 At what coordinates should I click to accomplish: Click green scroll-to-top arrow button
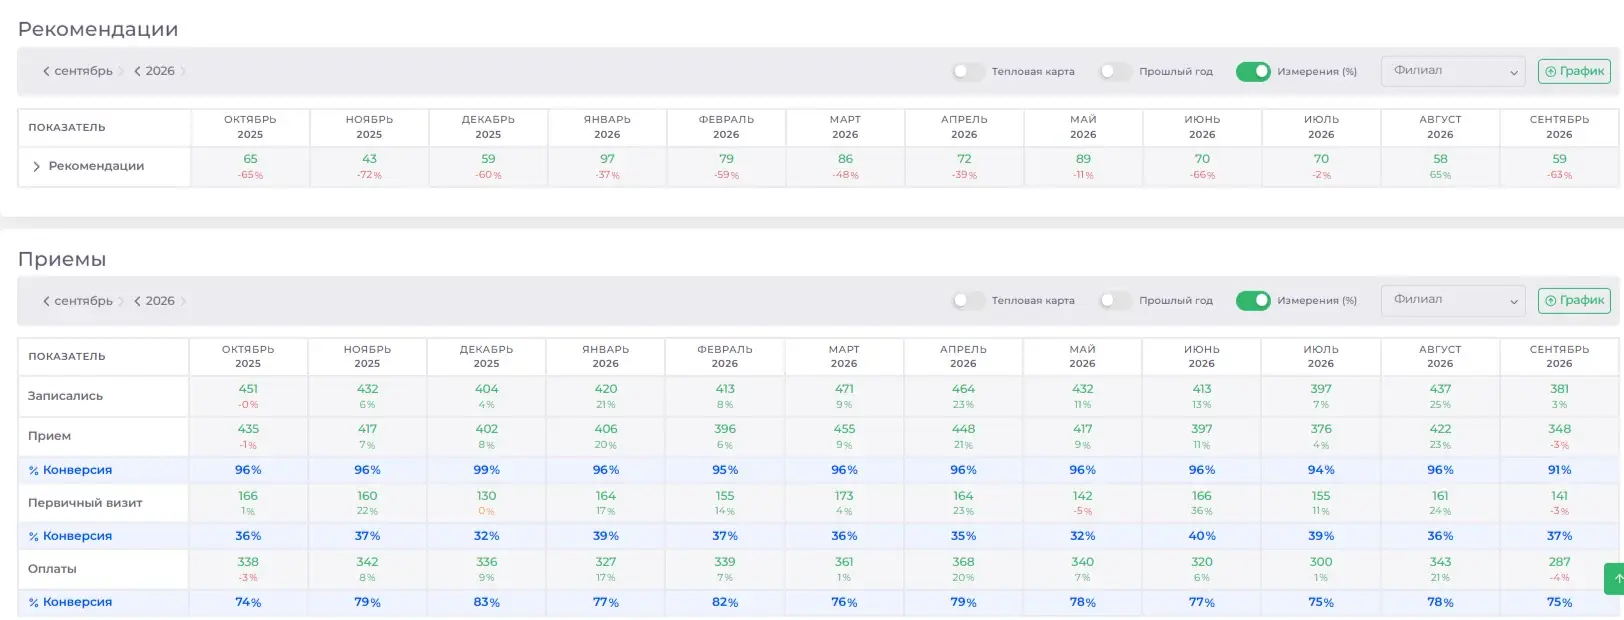click(1615, 579)
